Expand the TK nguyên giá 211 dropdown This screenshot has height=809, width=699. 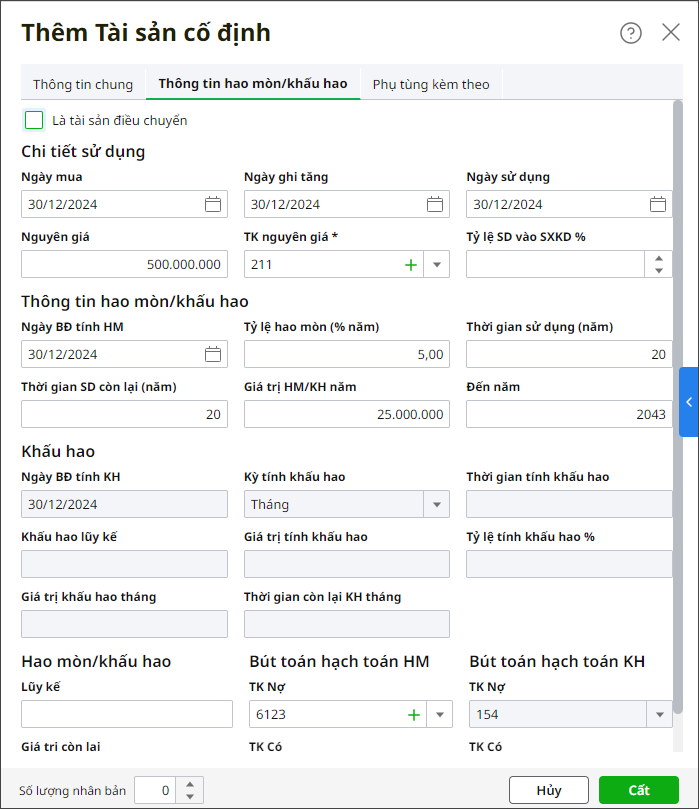pos(437,264)
